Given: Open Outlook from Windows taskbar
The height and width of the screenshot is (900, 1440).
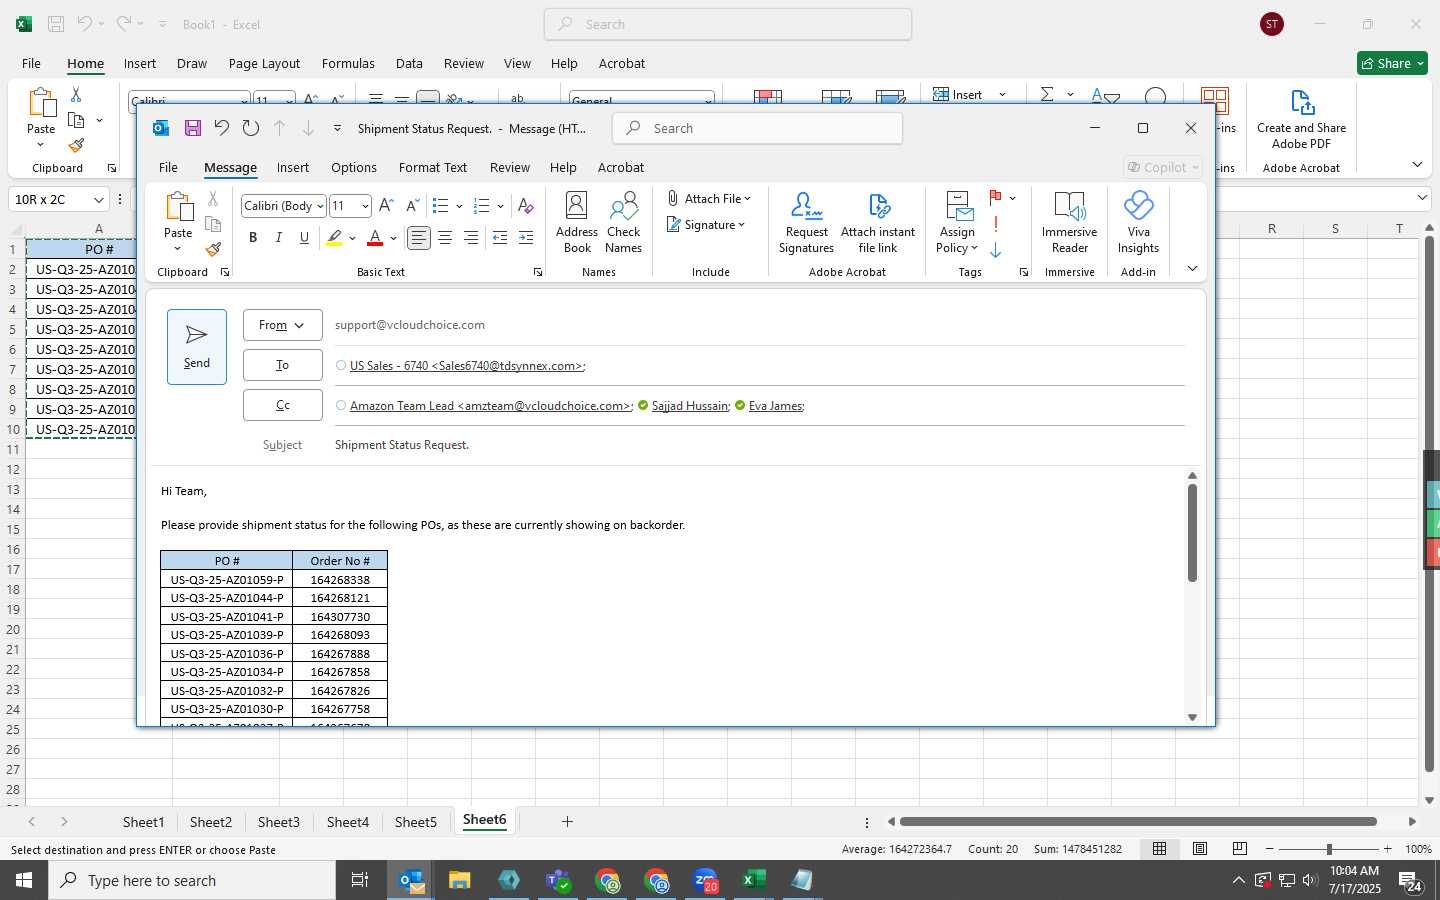Looking at the screenshot, I should (x=411, y=880).
